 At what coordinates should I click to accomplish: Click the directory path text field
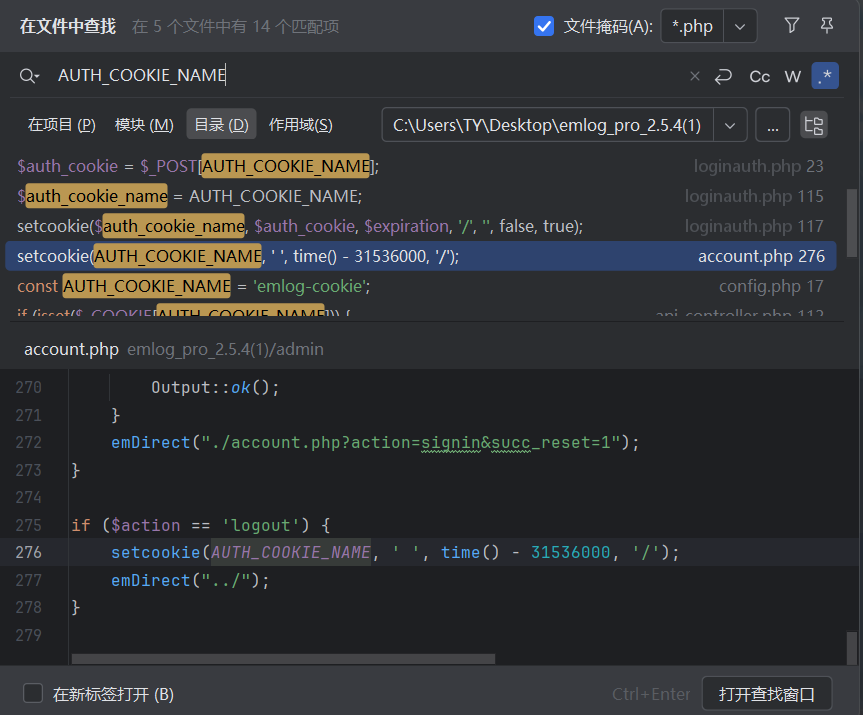tap(547, 125)
